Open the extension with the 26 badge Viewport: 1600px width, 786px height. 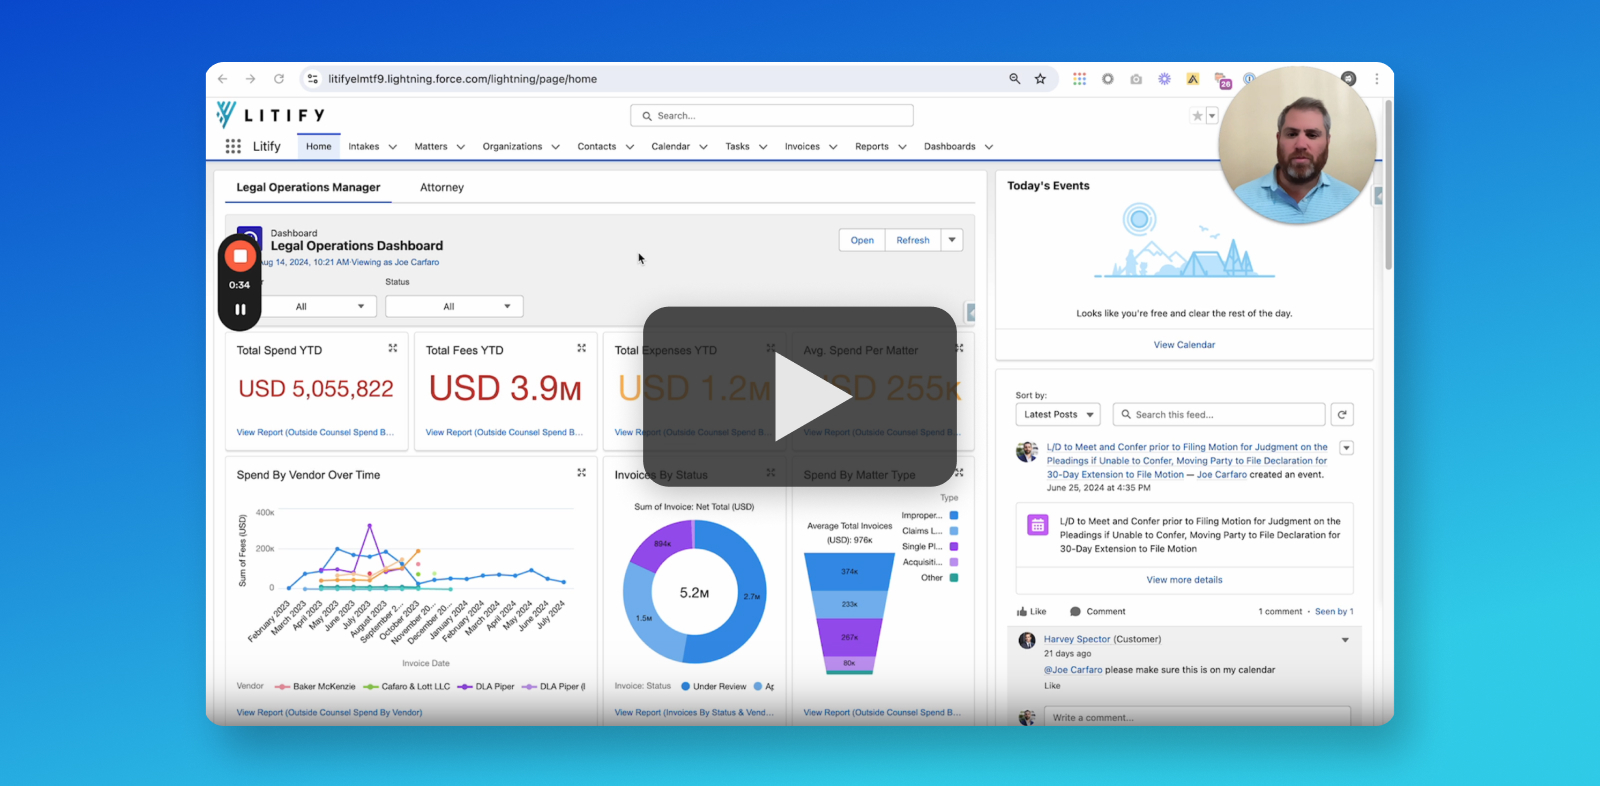[x=1222, y=80]
